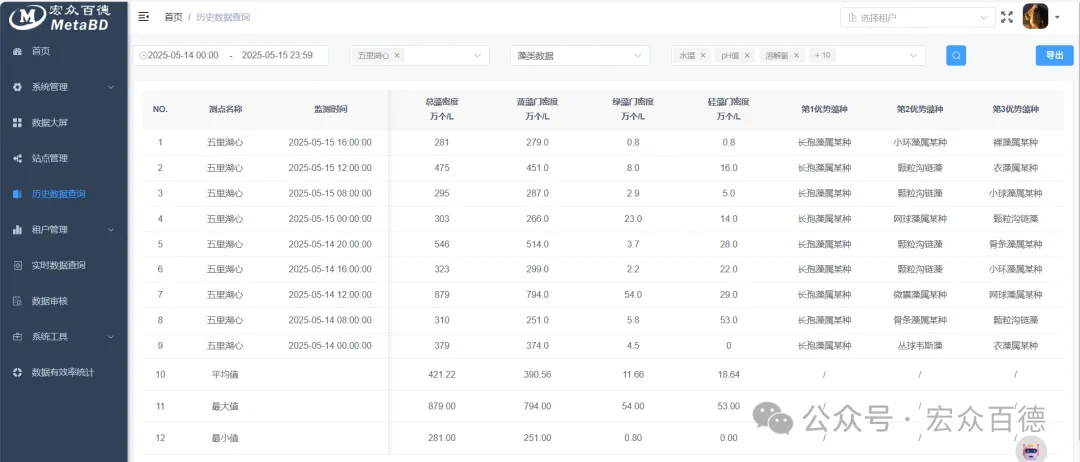
Task: Collapse the sidebar with the hamburger icon
Action: pos(143,17)
